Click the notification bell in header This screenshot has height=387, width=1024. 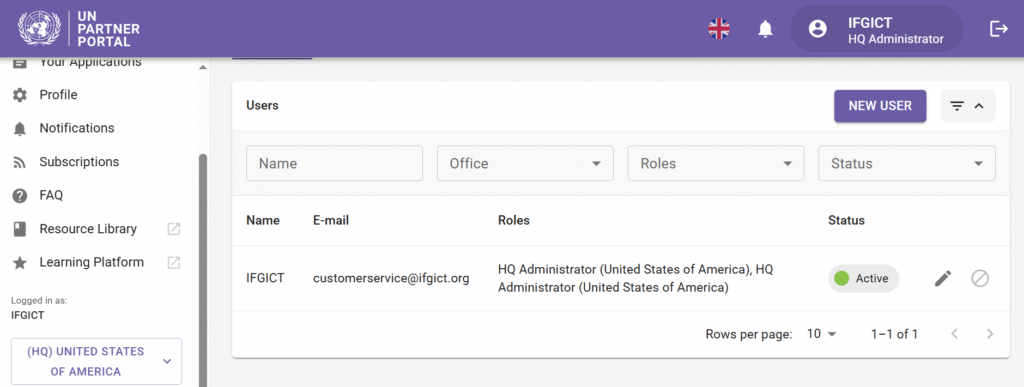click(765, 29)
